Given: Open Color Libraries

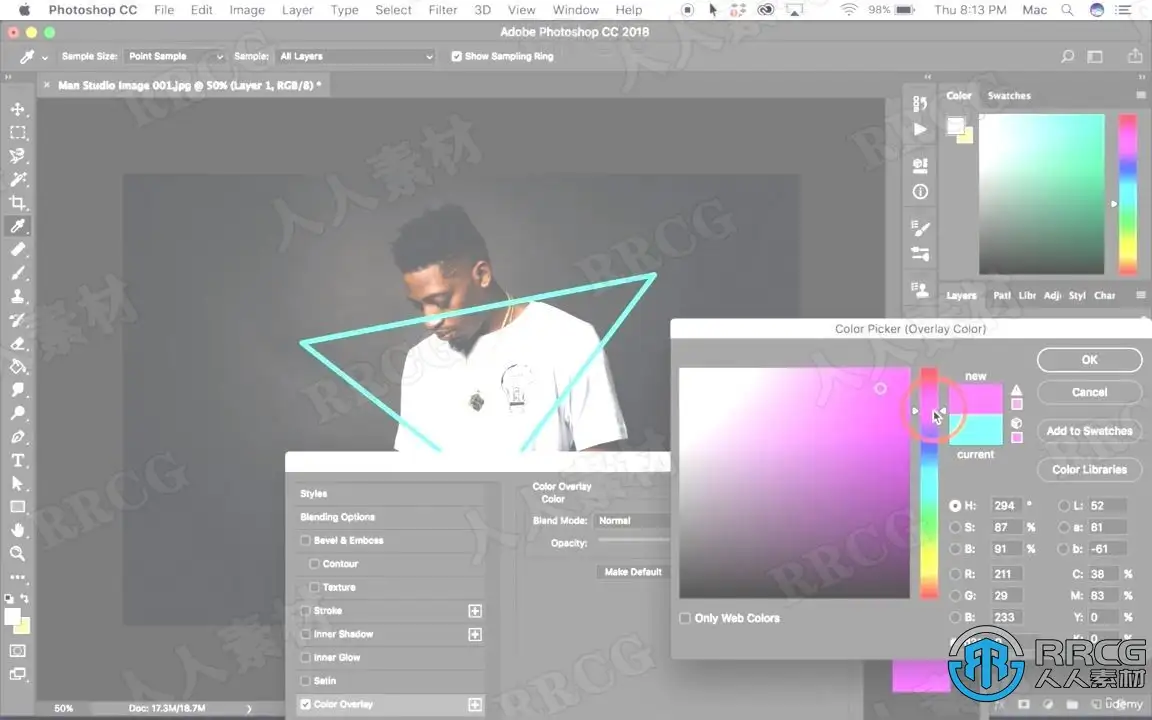Looking at the screenshot, I should [x=1090, y=469].
